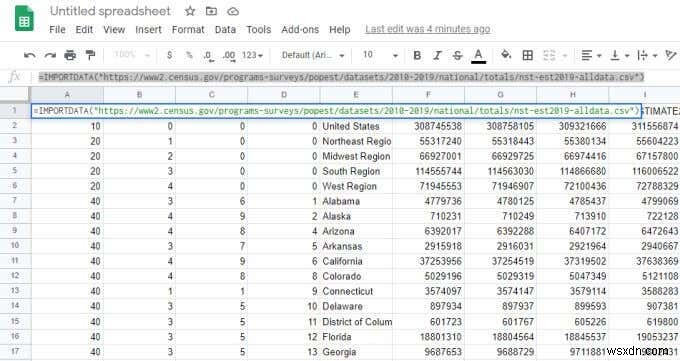Select cell with value 18801310
Image resolution: width=680 pixels, height=361 pixels.
(428, 337)
